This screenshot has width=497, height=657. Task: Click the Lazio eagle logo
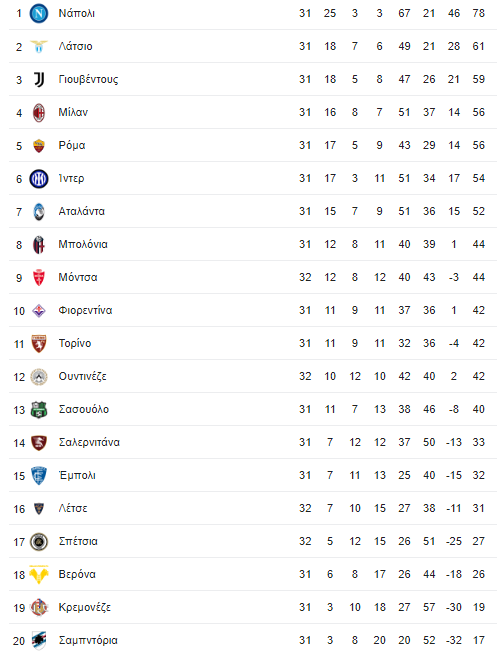(39, 47)
